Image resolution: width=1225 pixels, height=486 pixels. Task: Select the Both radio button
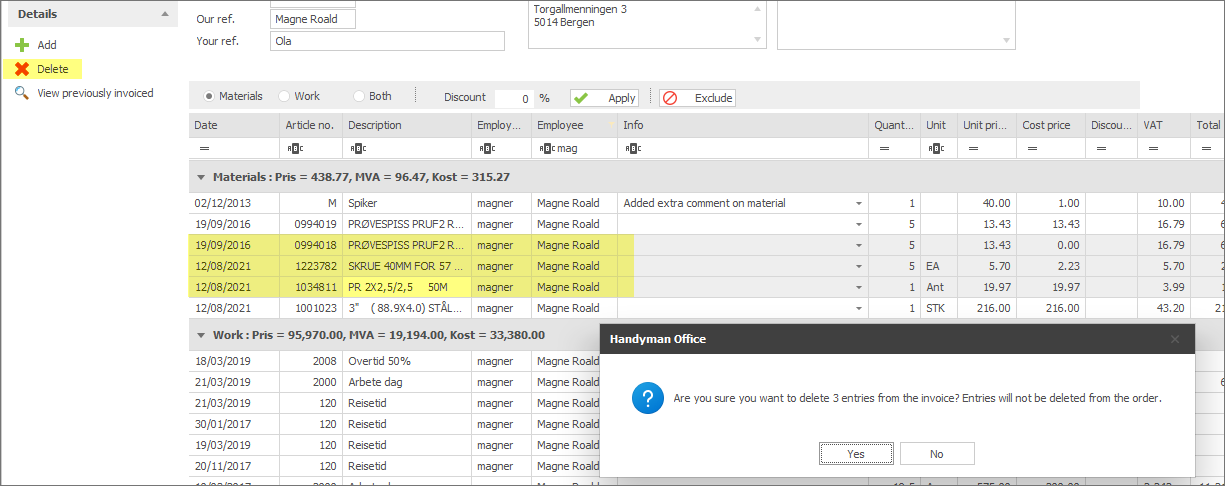tap(359, 97)
